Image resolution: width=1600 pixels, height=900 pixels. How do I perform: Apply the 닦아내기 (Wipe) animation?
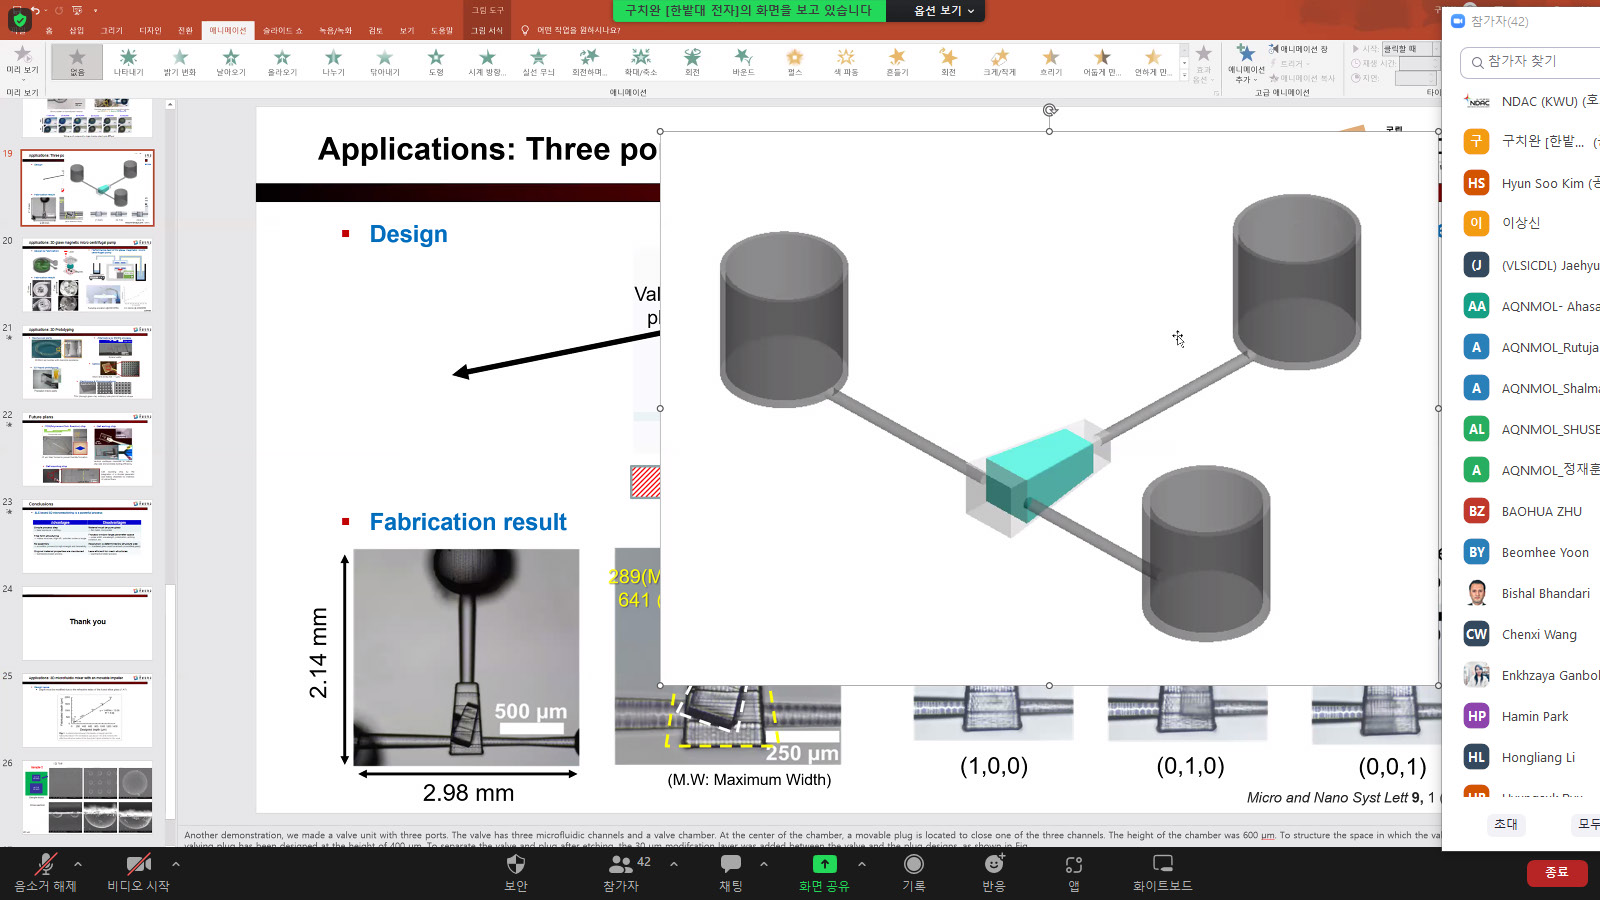pyautogui.click(x=385, y=61)
